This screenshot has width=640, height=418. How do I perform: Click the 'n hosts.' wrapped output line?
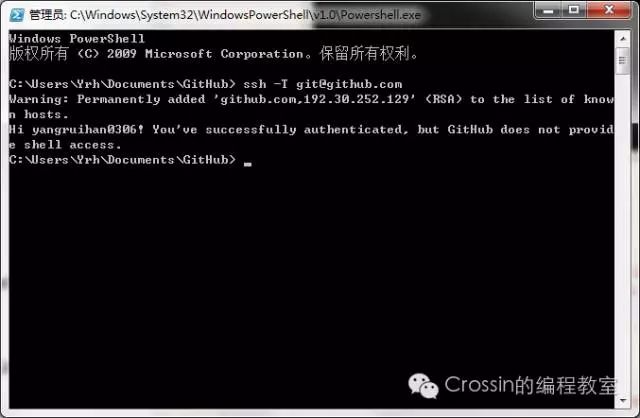(38, 114)
